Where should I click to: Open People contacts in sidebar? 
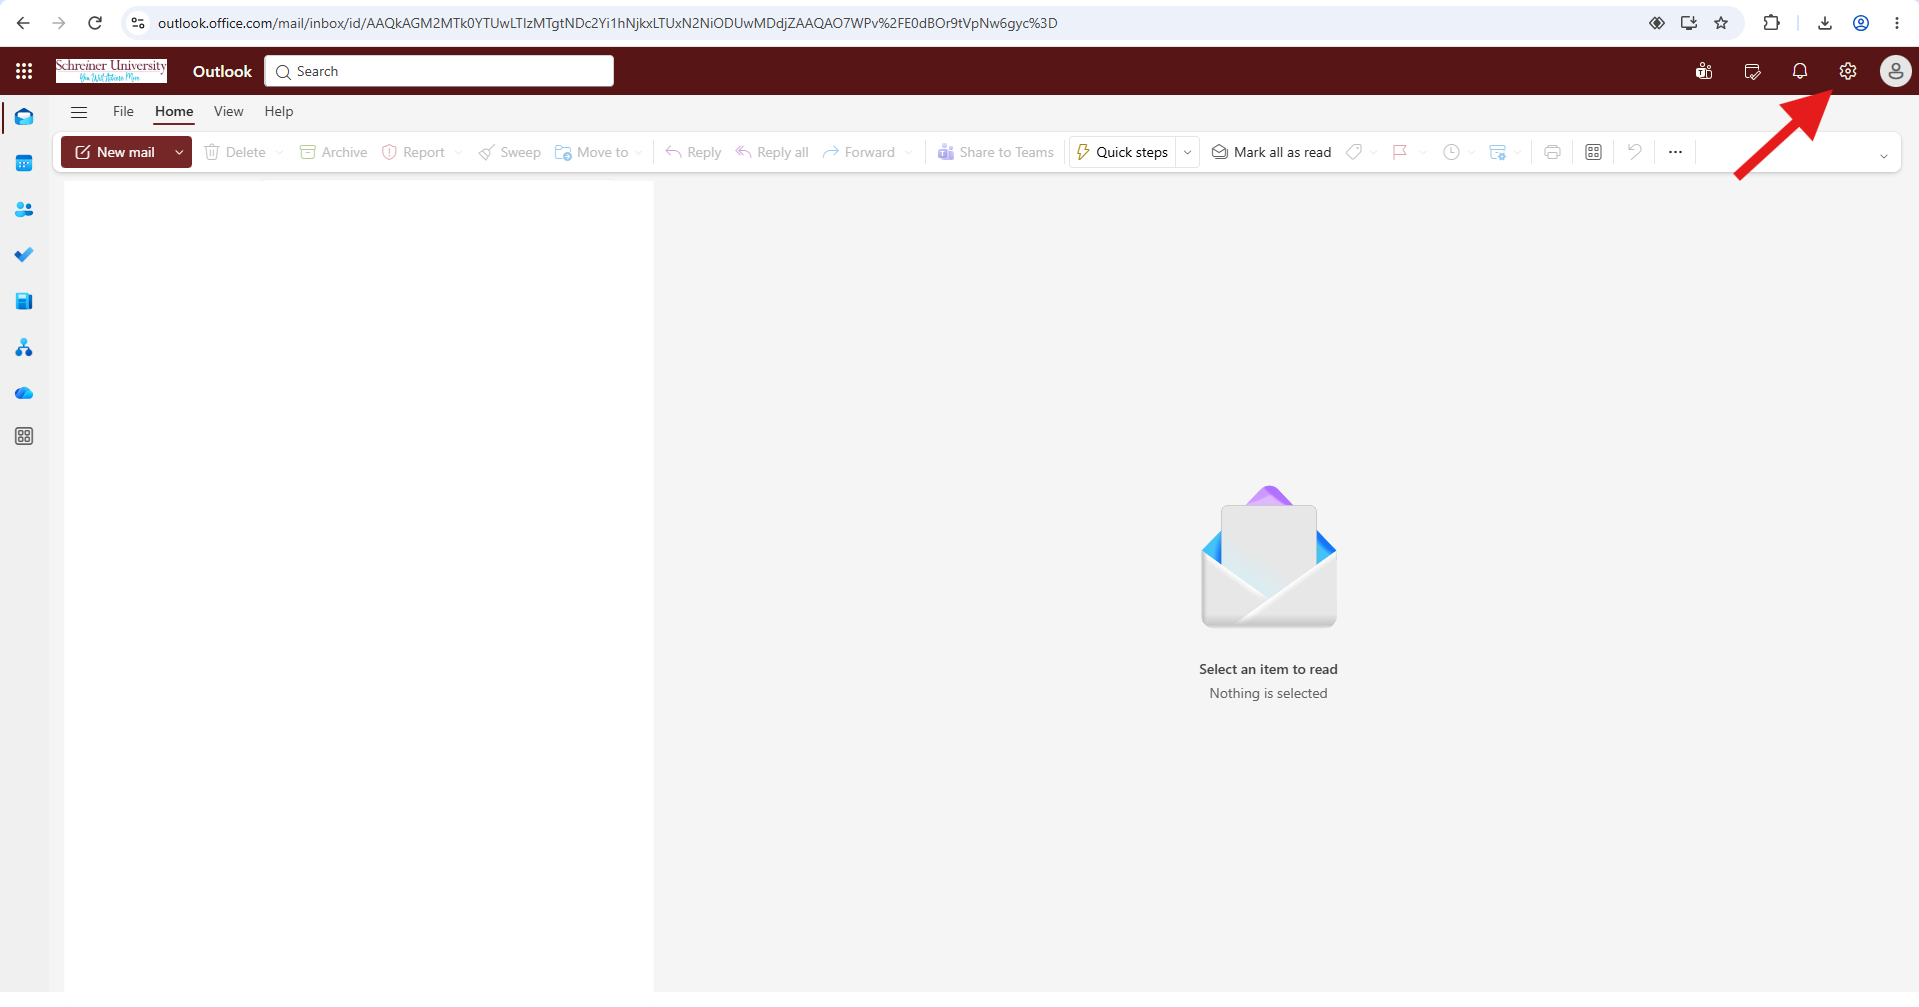24,209
